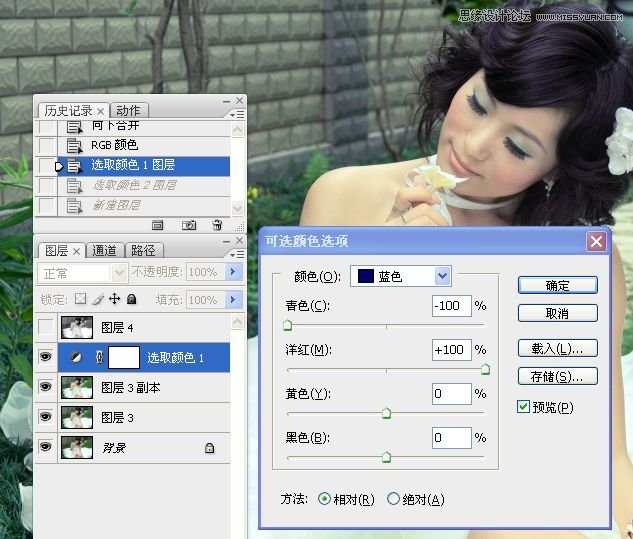This screenshot has height=539, width=633.
Task: Uncheck the 预览(P) preview checkbox
Action: [523, 406]
